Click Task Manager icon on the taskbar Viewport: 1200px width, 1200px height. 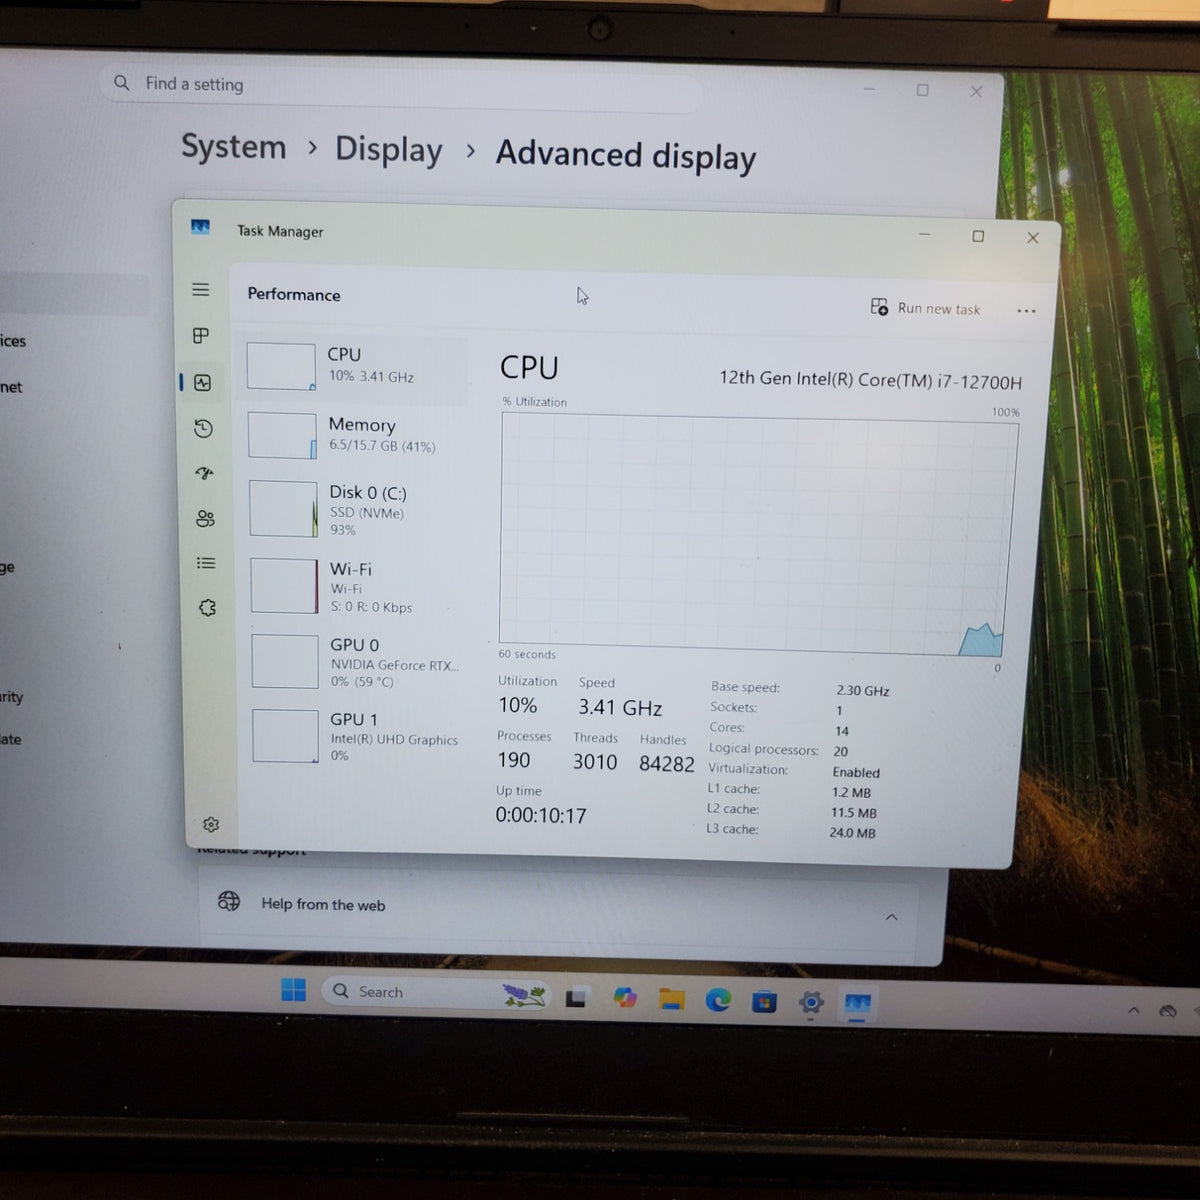pos(858,1003)
